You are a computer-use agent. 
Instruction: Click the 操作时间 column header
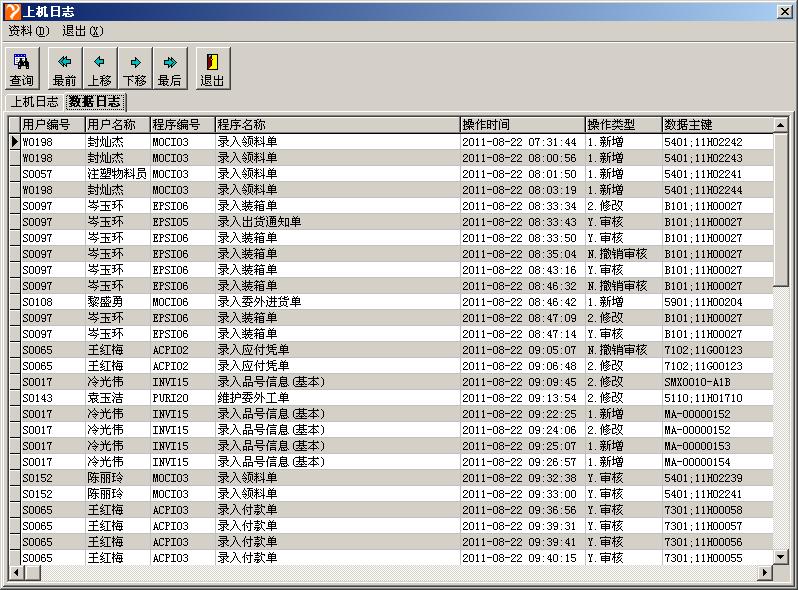523,125
